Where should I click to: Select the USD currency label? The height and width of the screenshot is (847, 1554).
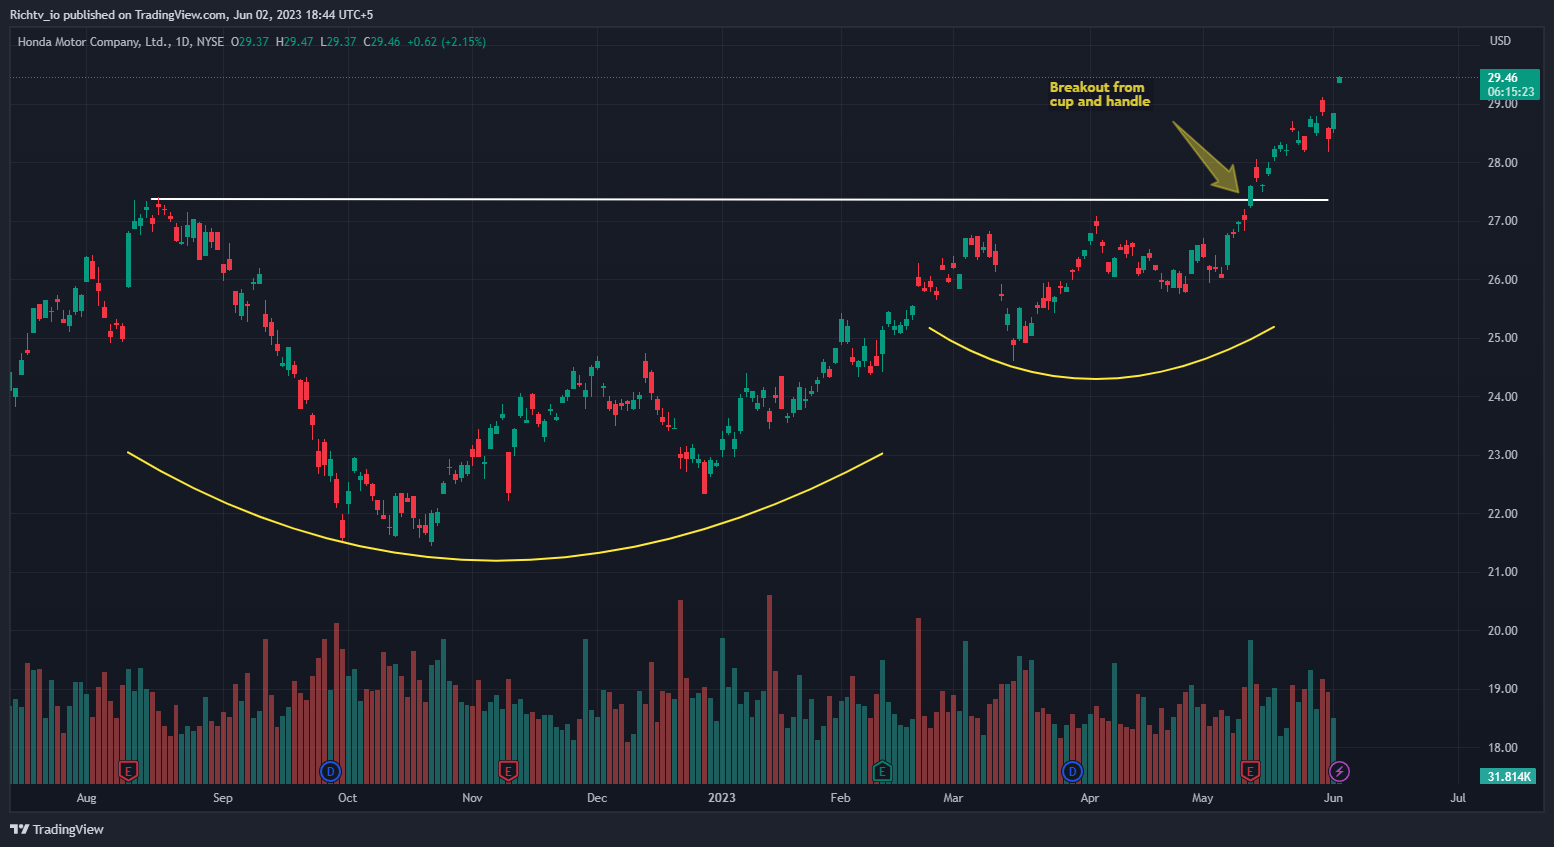click(1500, 41)
